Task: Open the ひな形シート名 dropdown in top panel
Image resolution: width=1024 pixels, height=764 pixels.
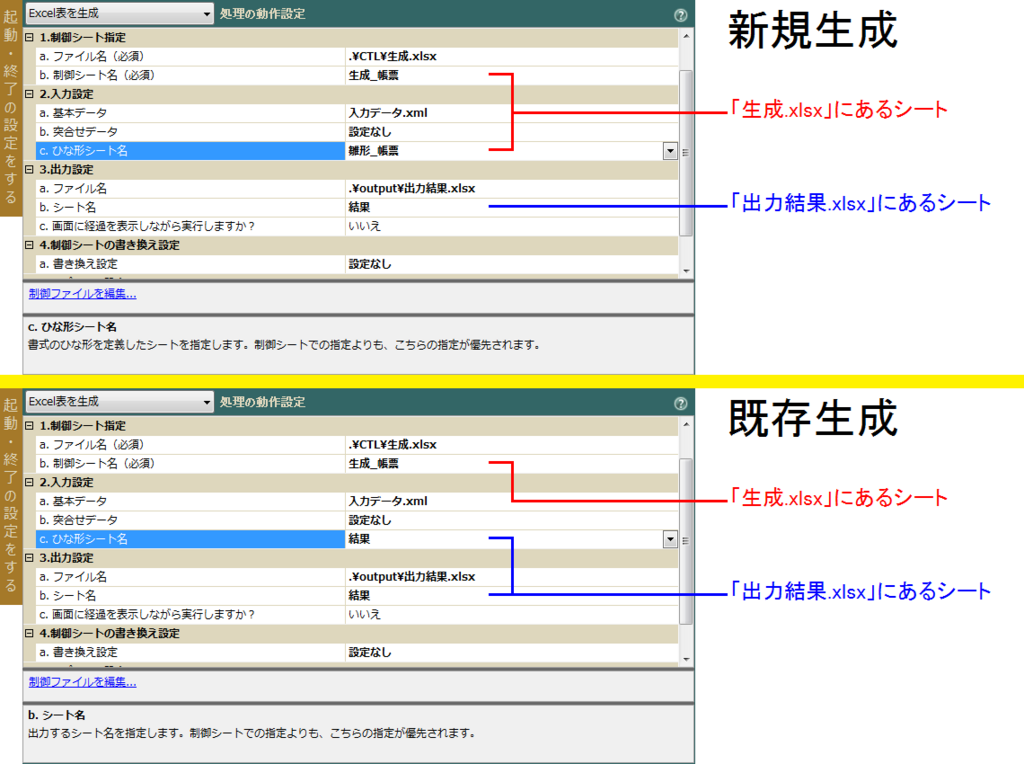Action: coord(670,151)
